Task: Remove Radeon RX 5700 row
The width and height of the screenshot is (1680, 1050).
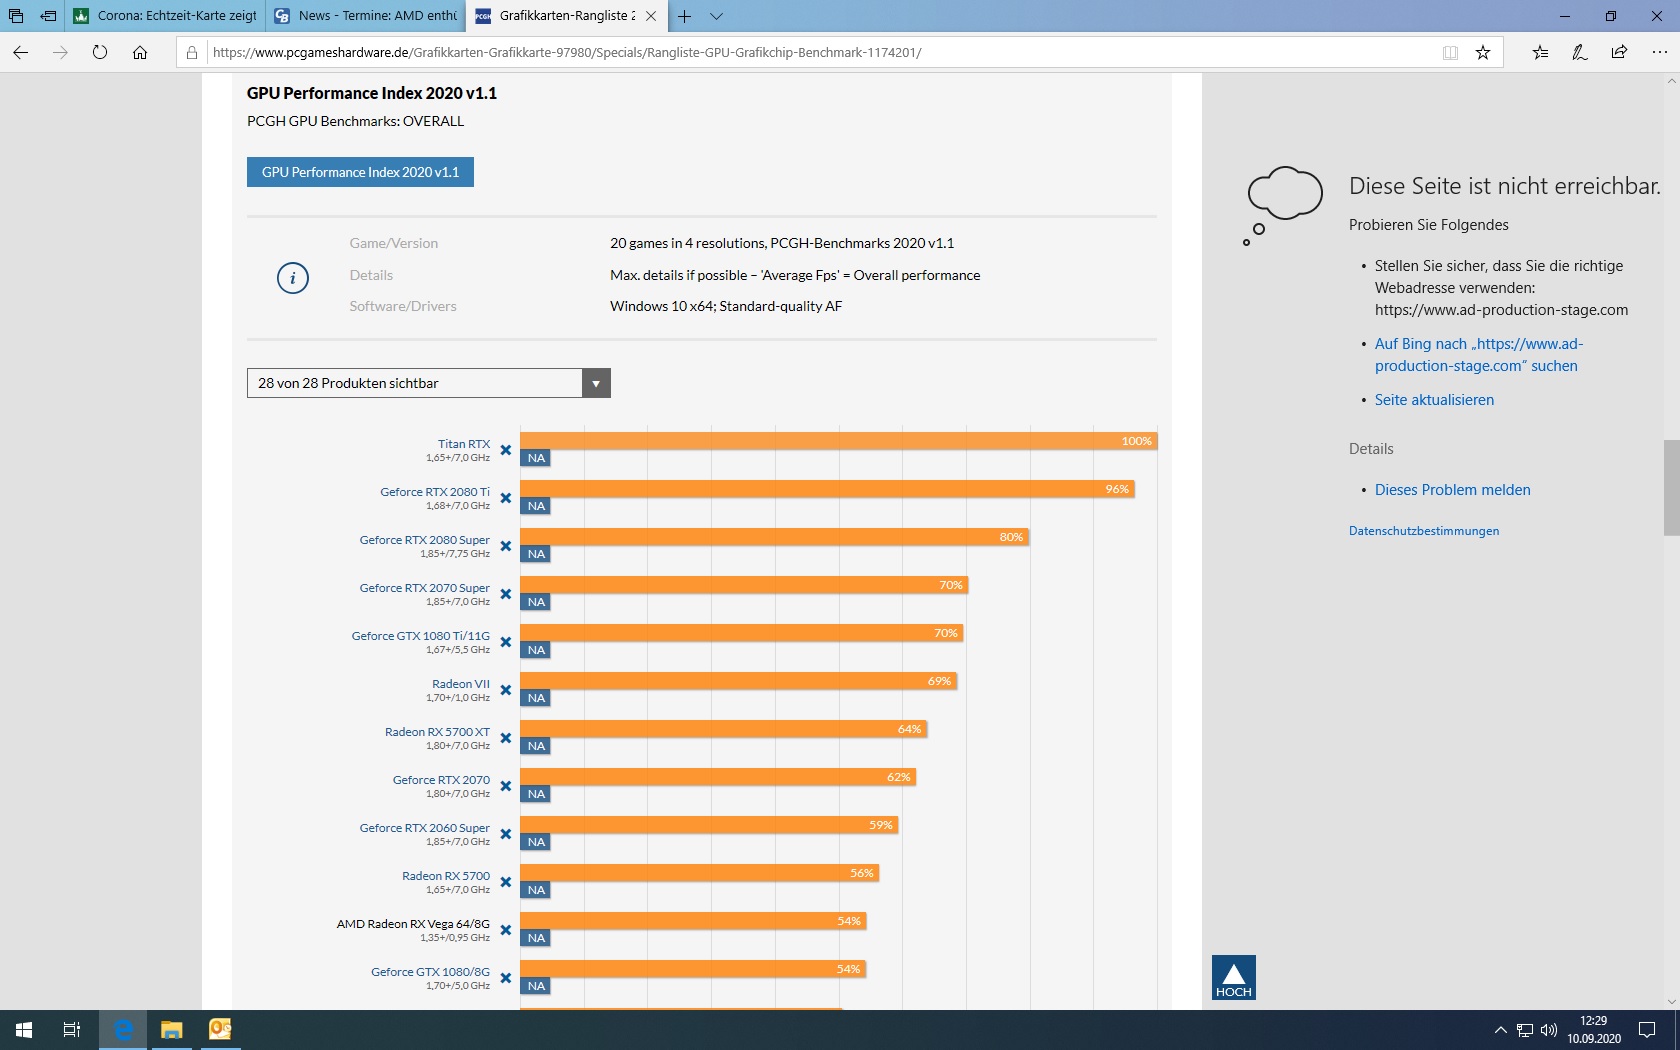Action: 506,882
